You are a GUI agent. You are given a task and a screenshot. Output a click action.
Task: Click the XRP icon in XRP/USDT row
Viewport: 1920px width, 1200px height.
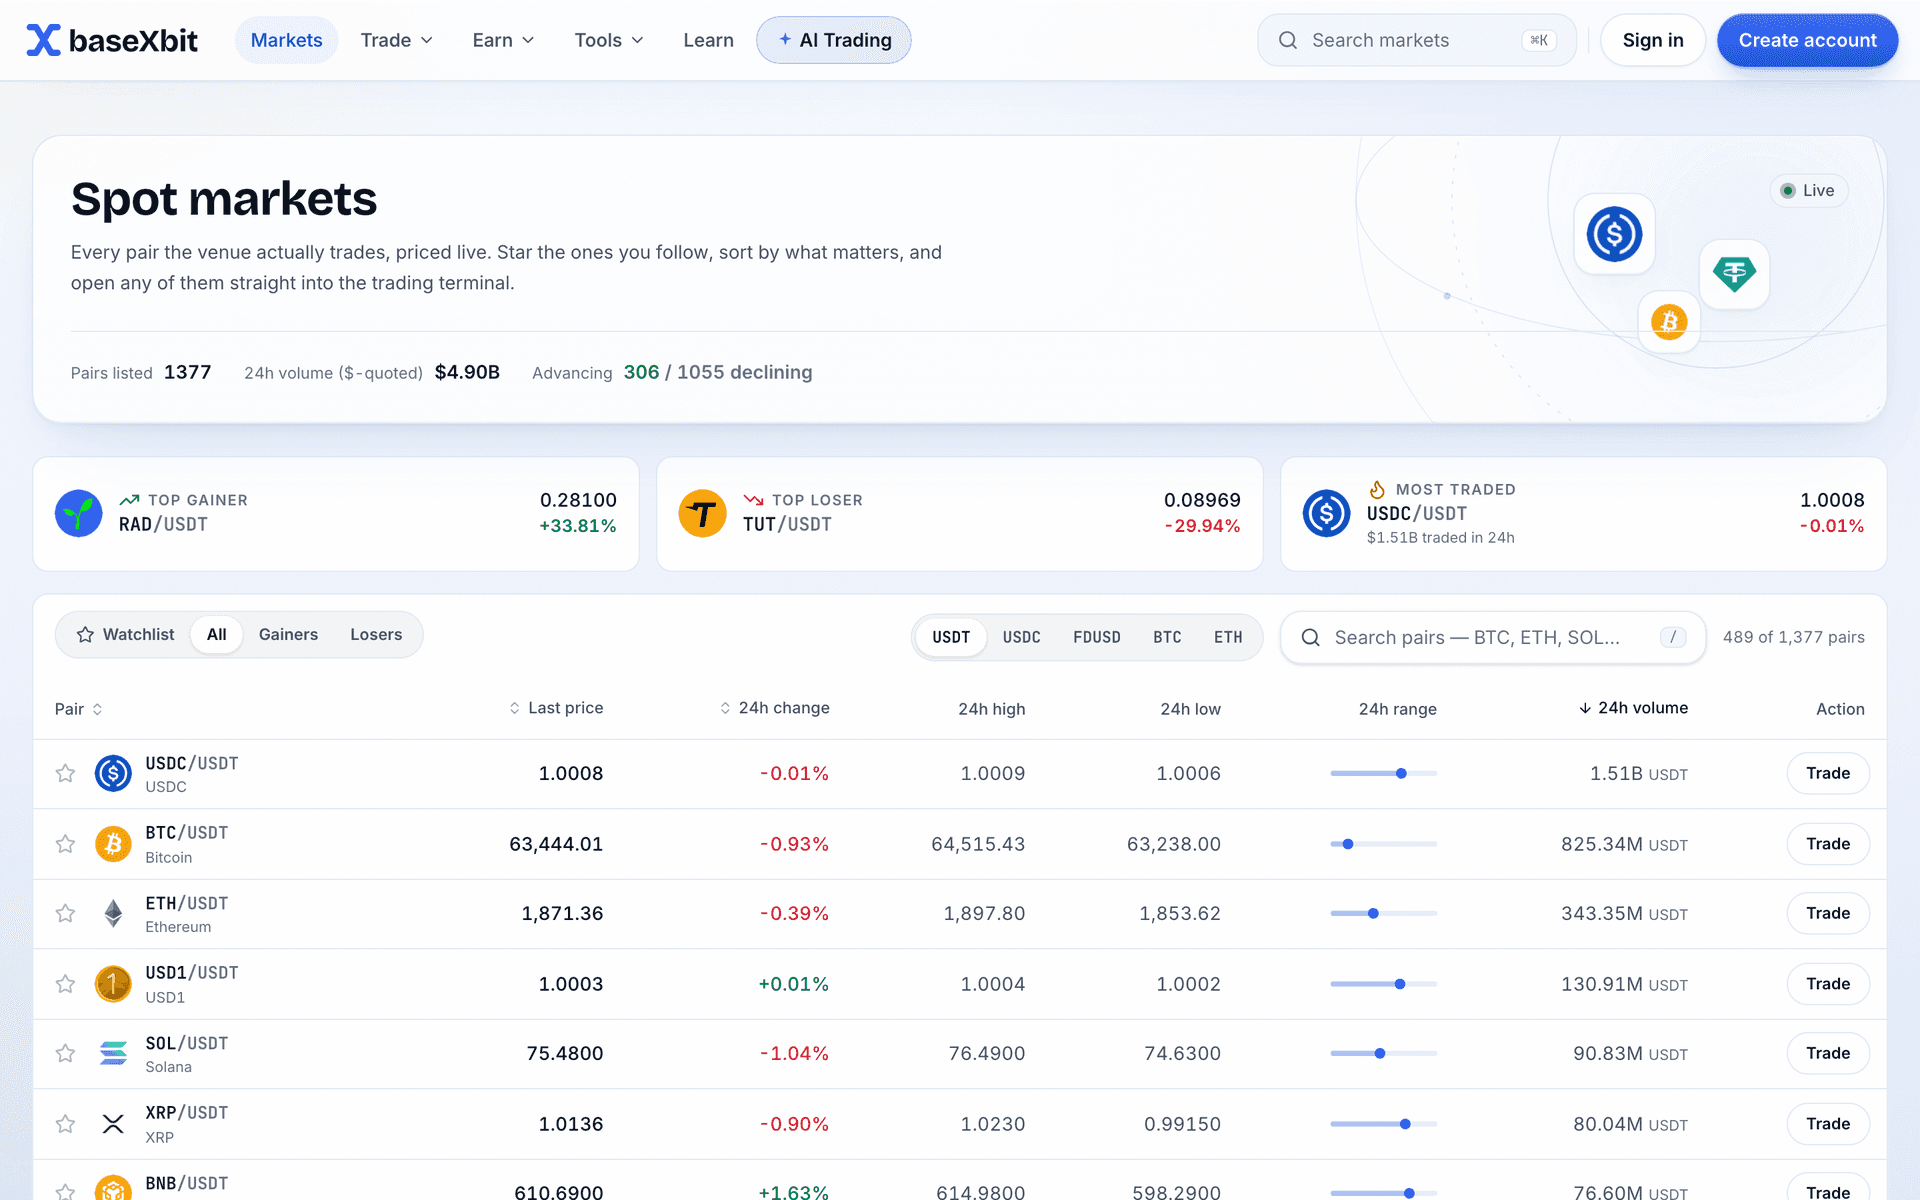coord(113,1124)
